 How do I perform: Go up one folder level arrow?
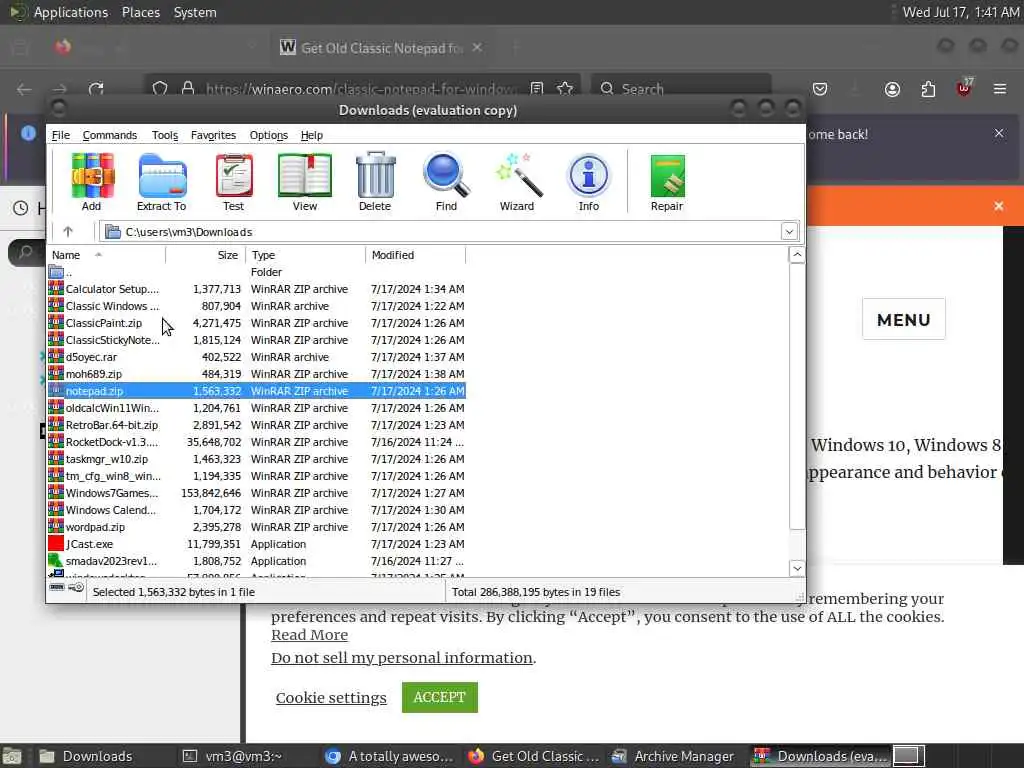(x=68, y=231)
